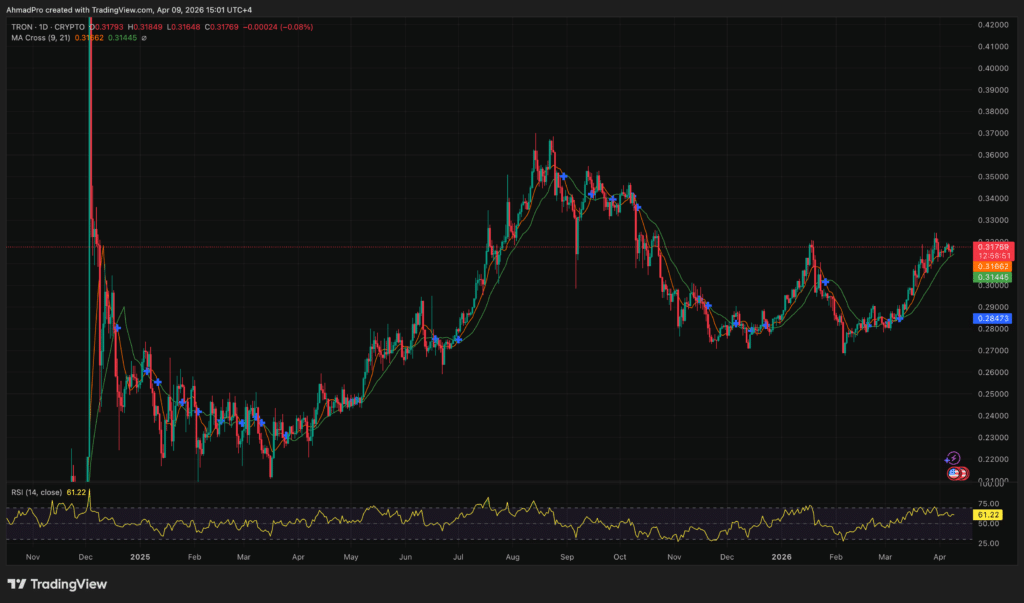Viewport: 1024px width, 603px height.
Task: Select the TRON · 1D · CRYPTO legend title
Action: click(48, 27)
